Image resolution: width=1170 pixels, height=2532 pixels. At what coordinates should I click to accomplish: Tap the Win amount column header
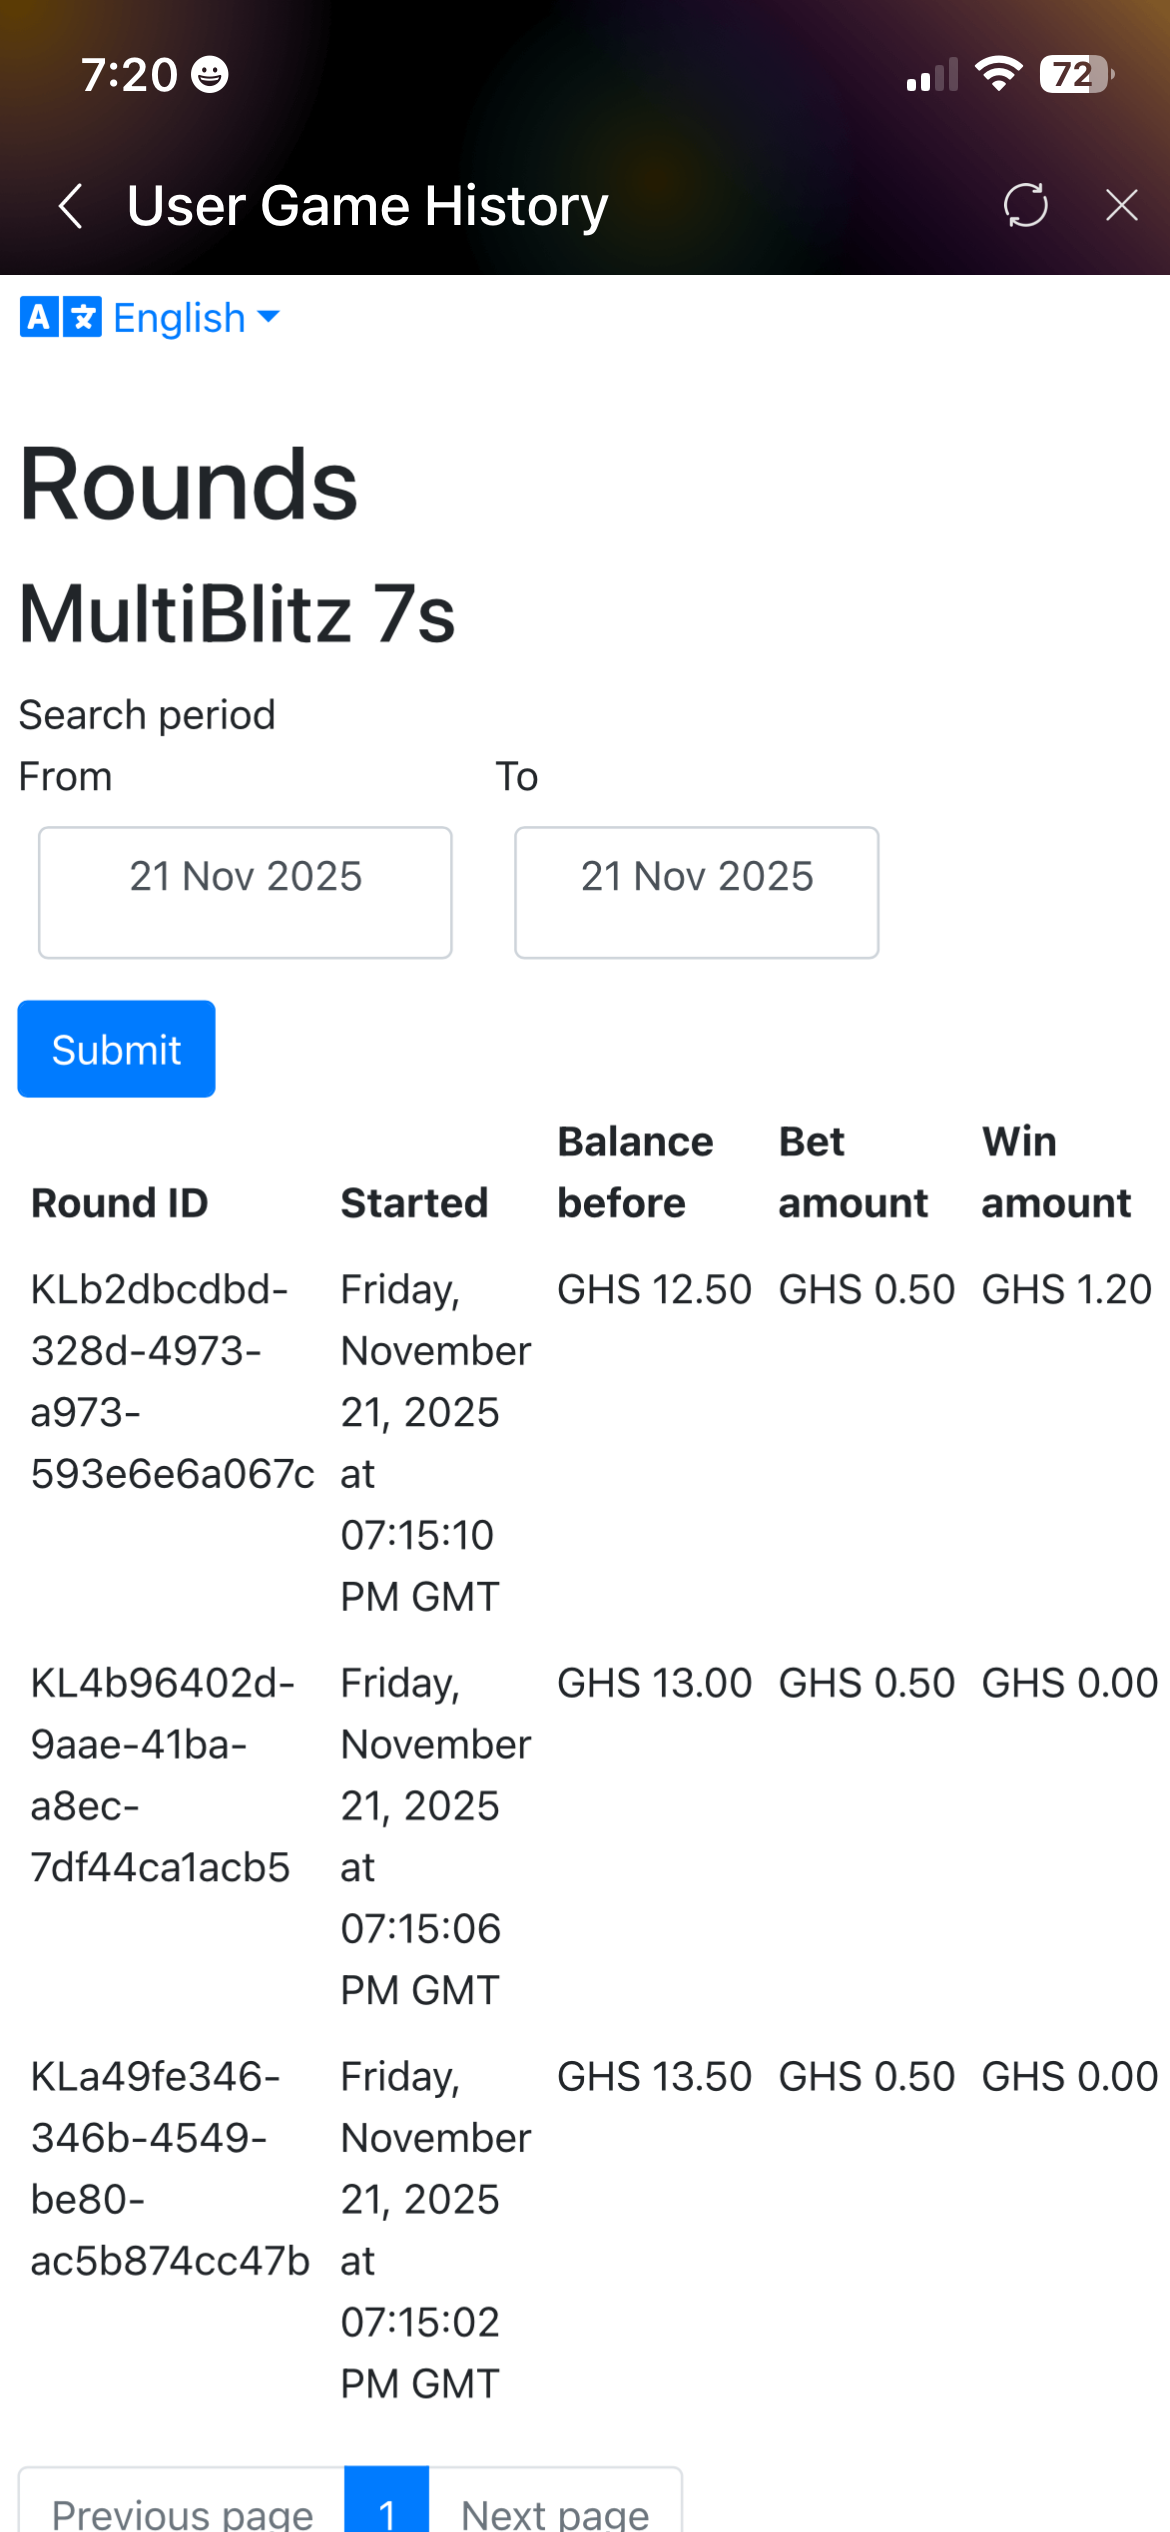pos(1056,1172)
